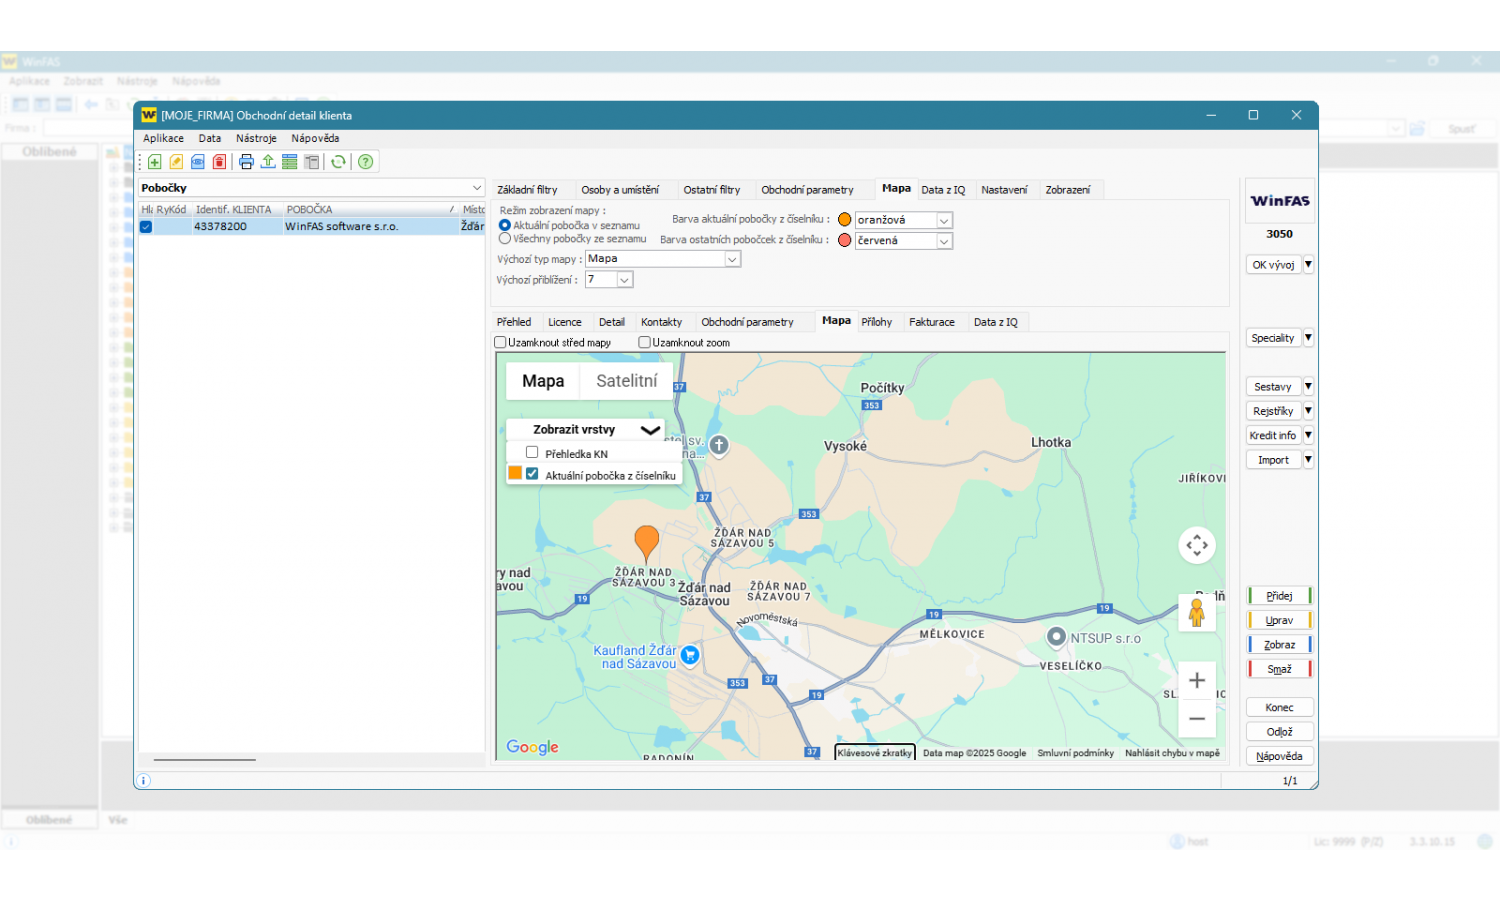
Task: Zoom out with the map minus button
Action: point(1197,719)
